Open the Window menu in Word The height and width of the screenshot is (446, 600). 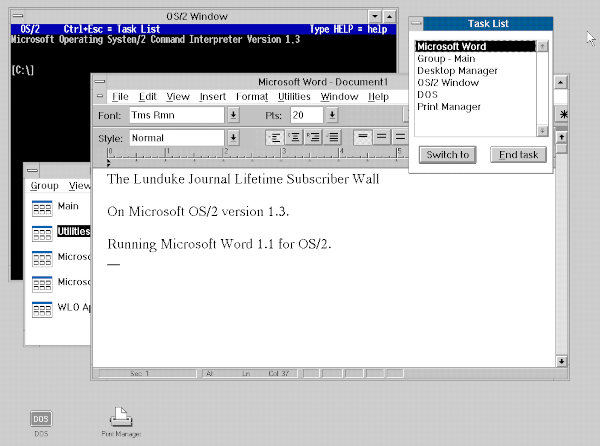tap(339, 96)
